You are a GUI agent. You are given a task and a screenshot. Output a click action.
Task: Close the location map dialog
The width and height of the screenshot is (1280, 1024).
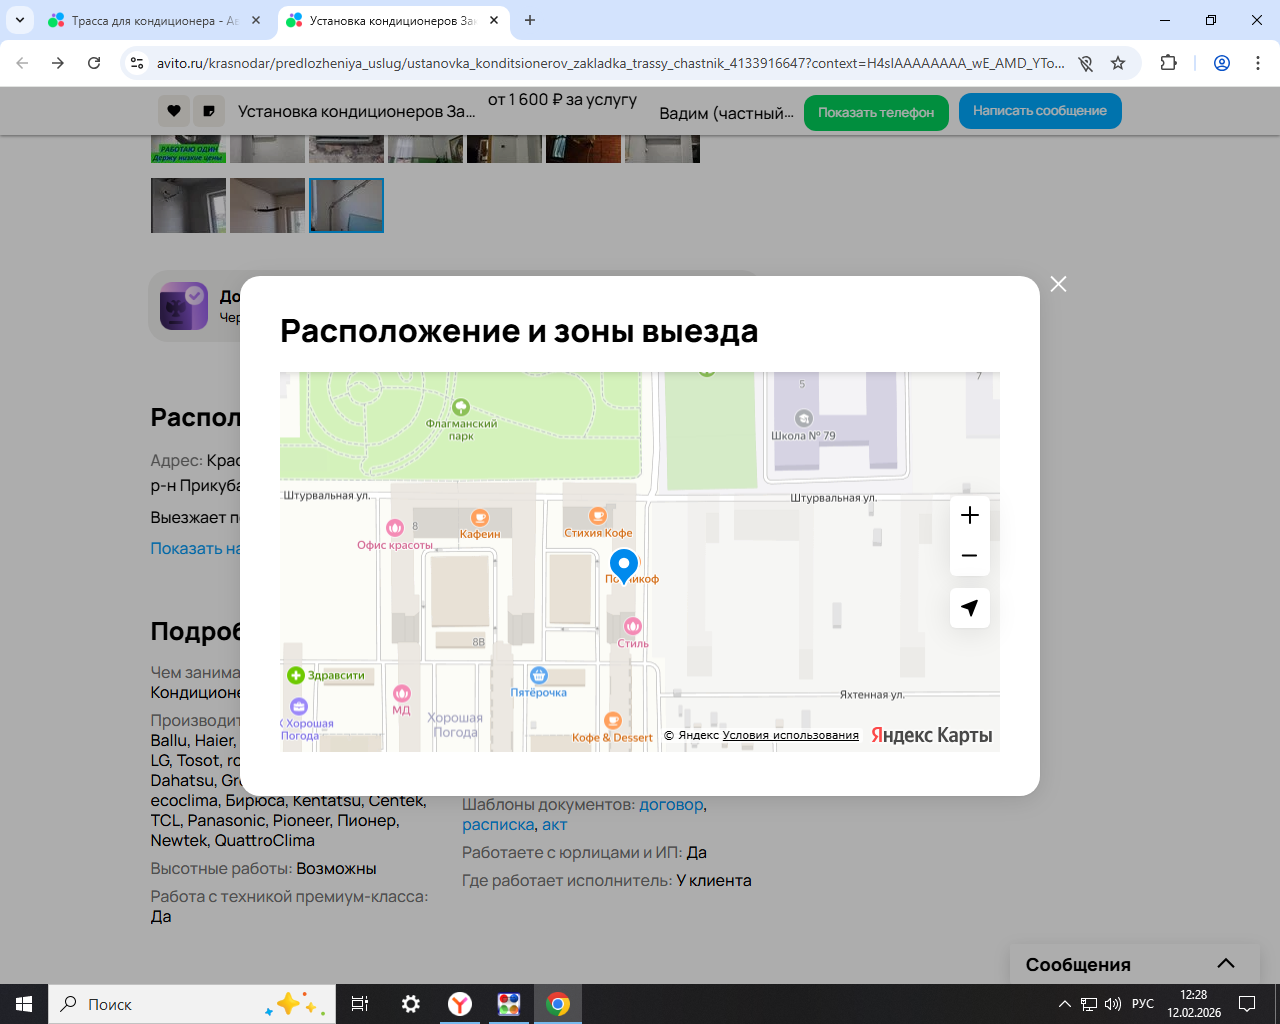1058,284
